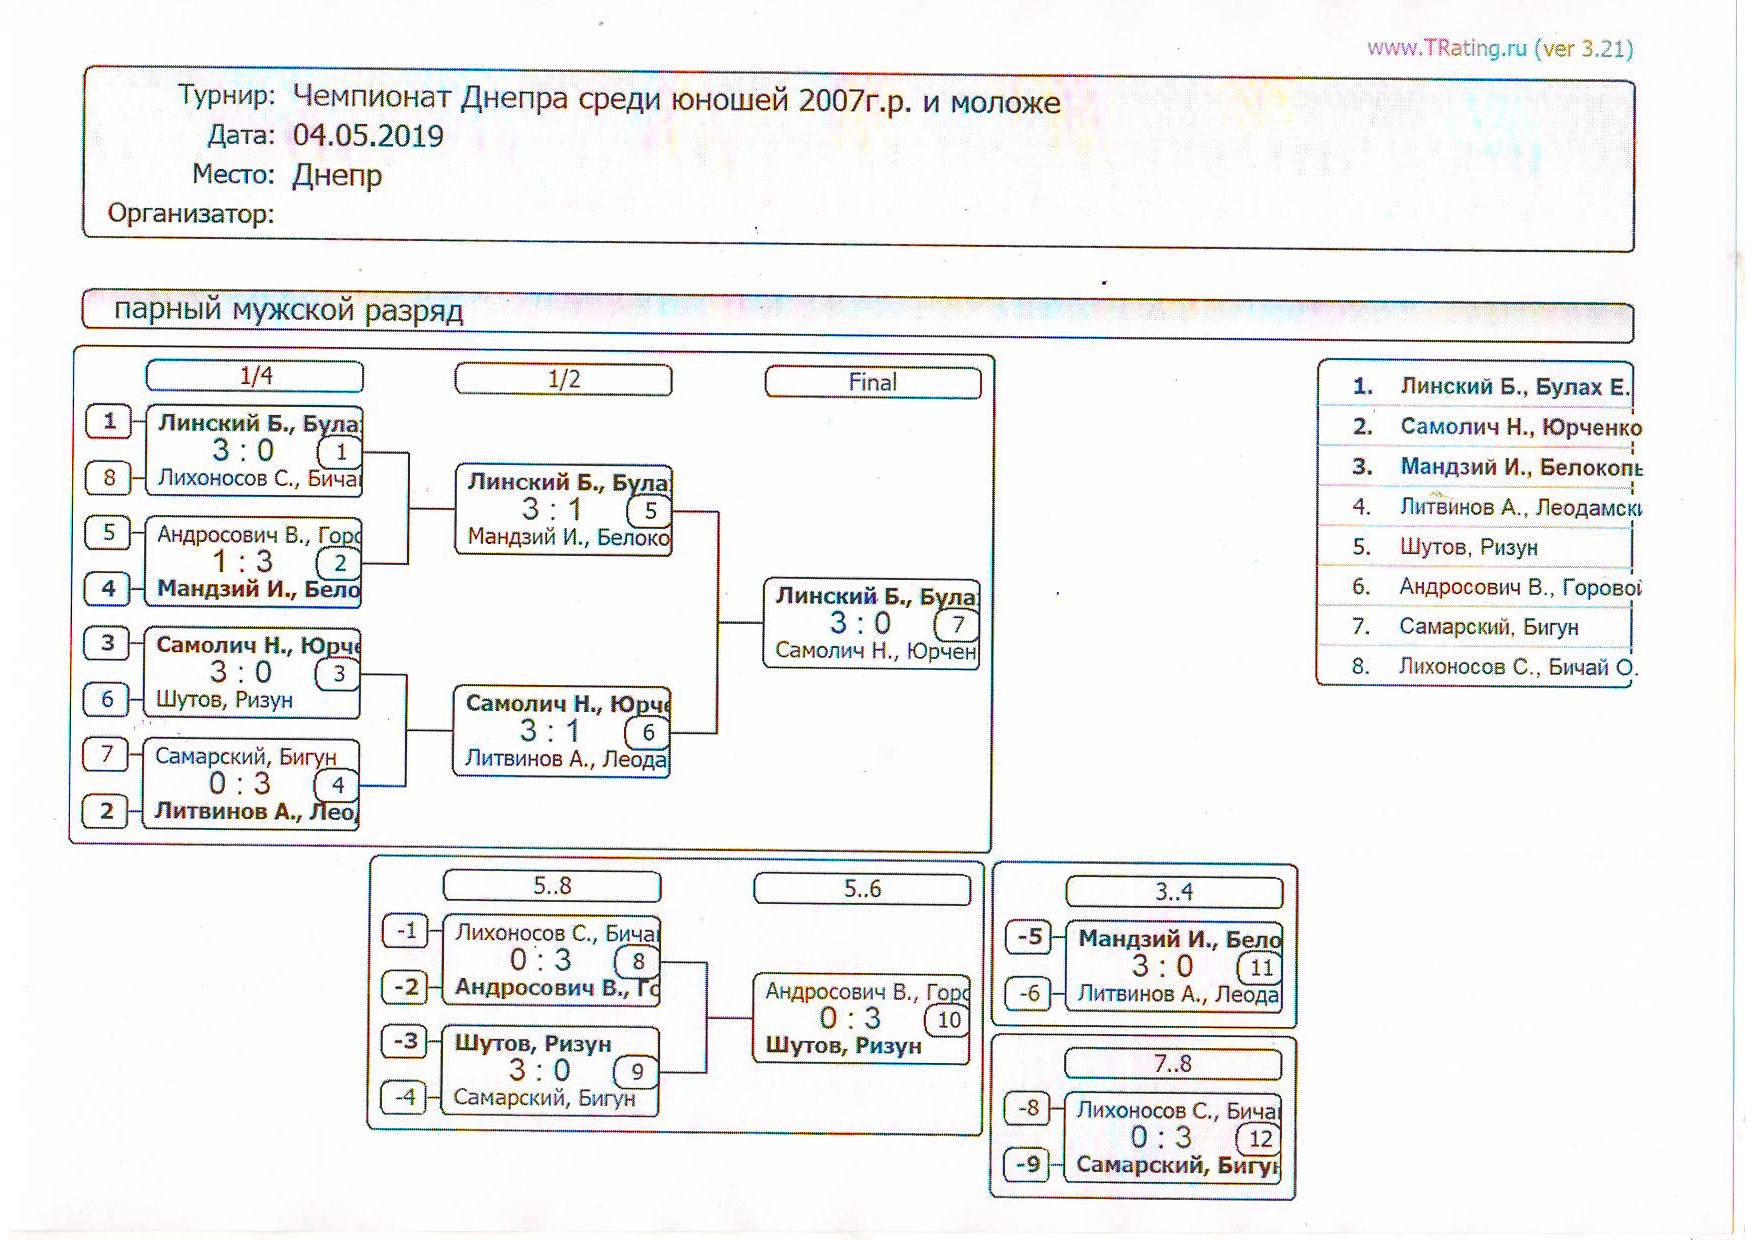Select the 7..8 placement match header
1754x1240 pixels.
coord(1173,1064)
